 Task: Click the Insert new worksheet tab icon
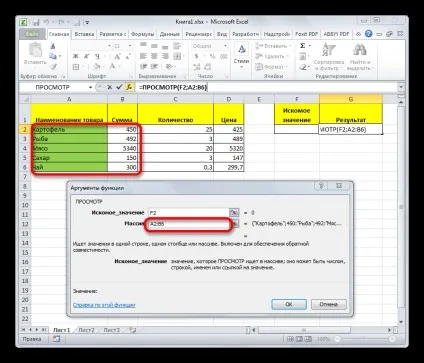[x=133, y=330]
